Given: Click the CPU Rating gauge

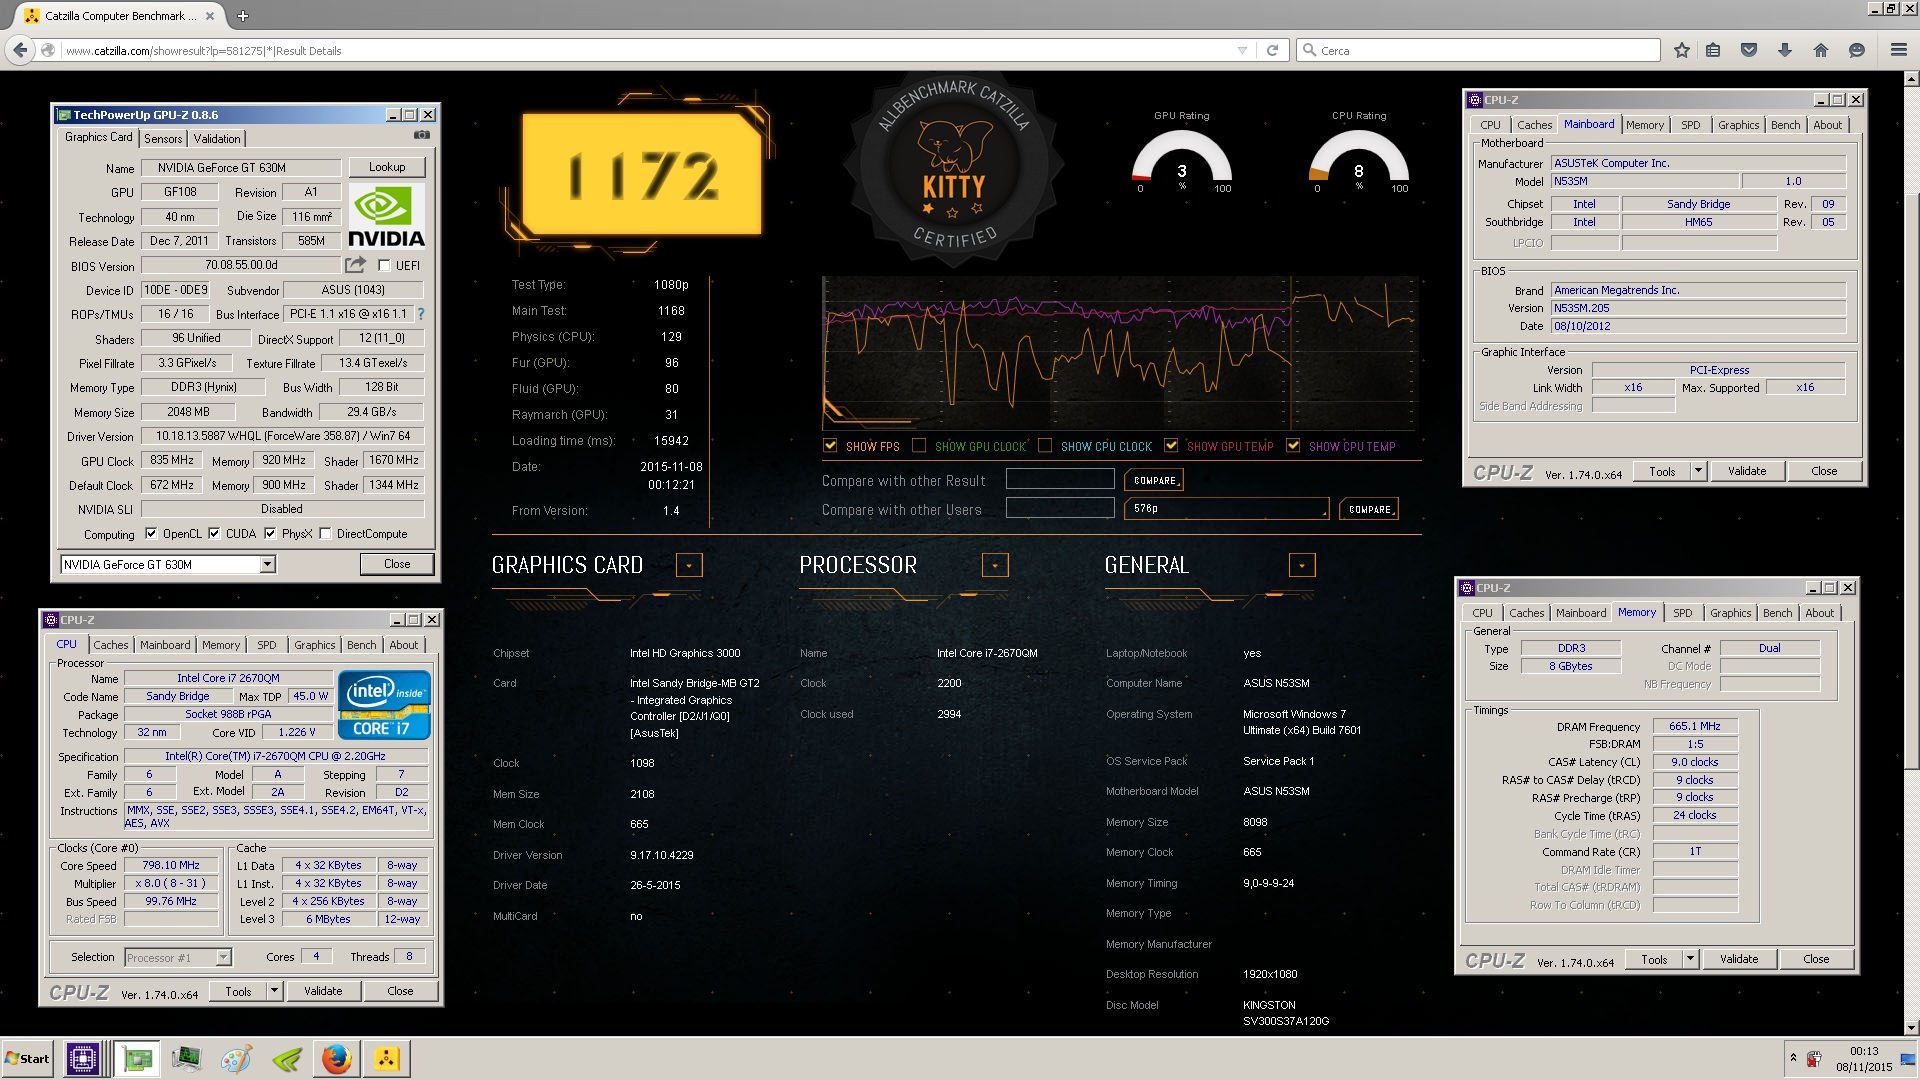Looking at the screenshot, I should [x=1359, y=162].
